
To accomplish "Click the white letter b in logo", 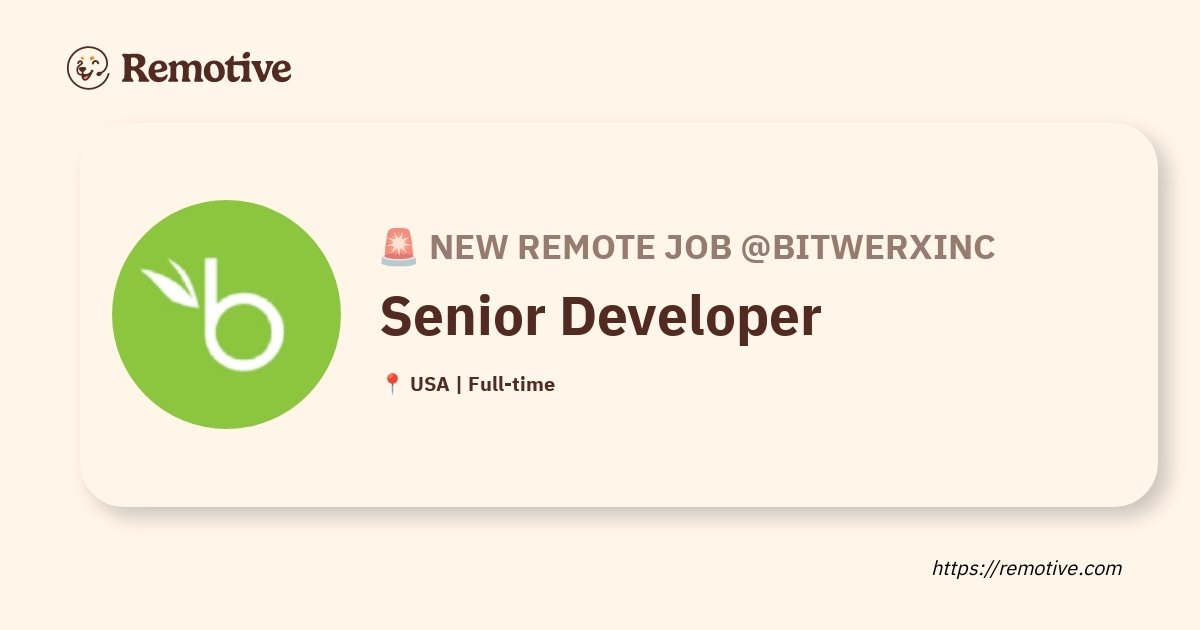I will pyautogui.click(x=240, y=313).
